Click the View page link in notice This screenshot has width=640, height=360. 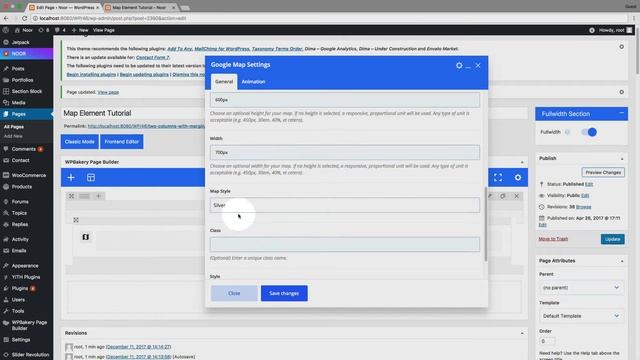pyautogui.click(x=108, y=92)
